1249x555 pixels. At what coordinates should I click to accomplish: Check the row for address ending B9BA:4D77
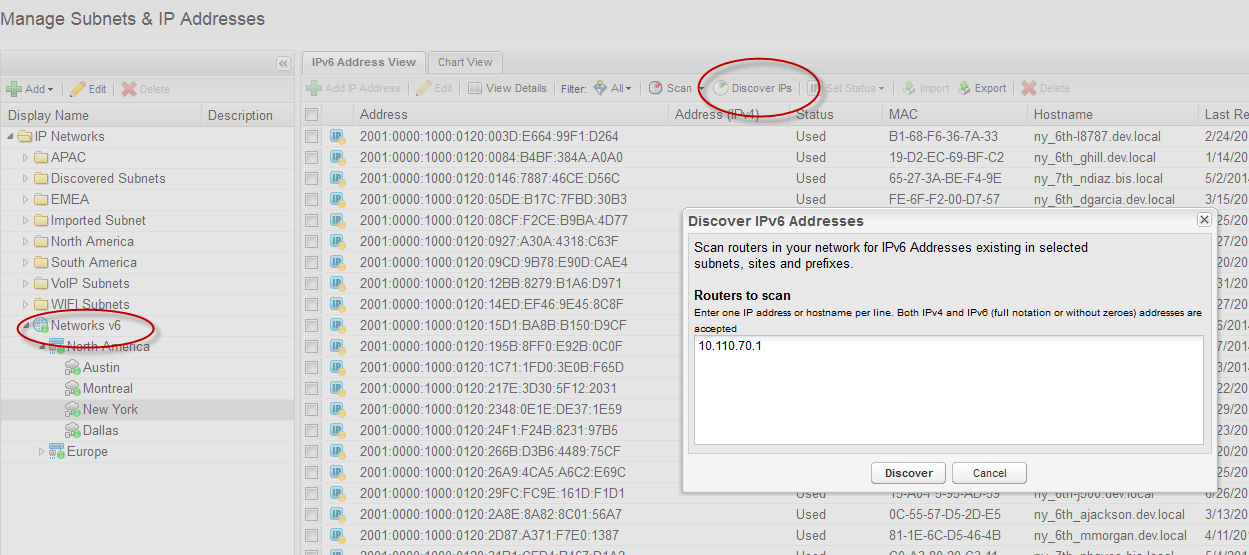[x=312, y=220]
